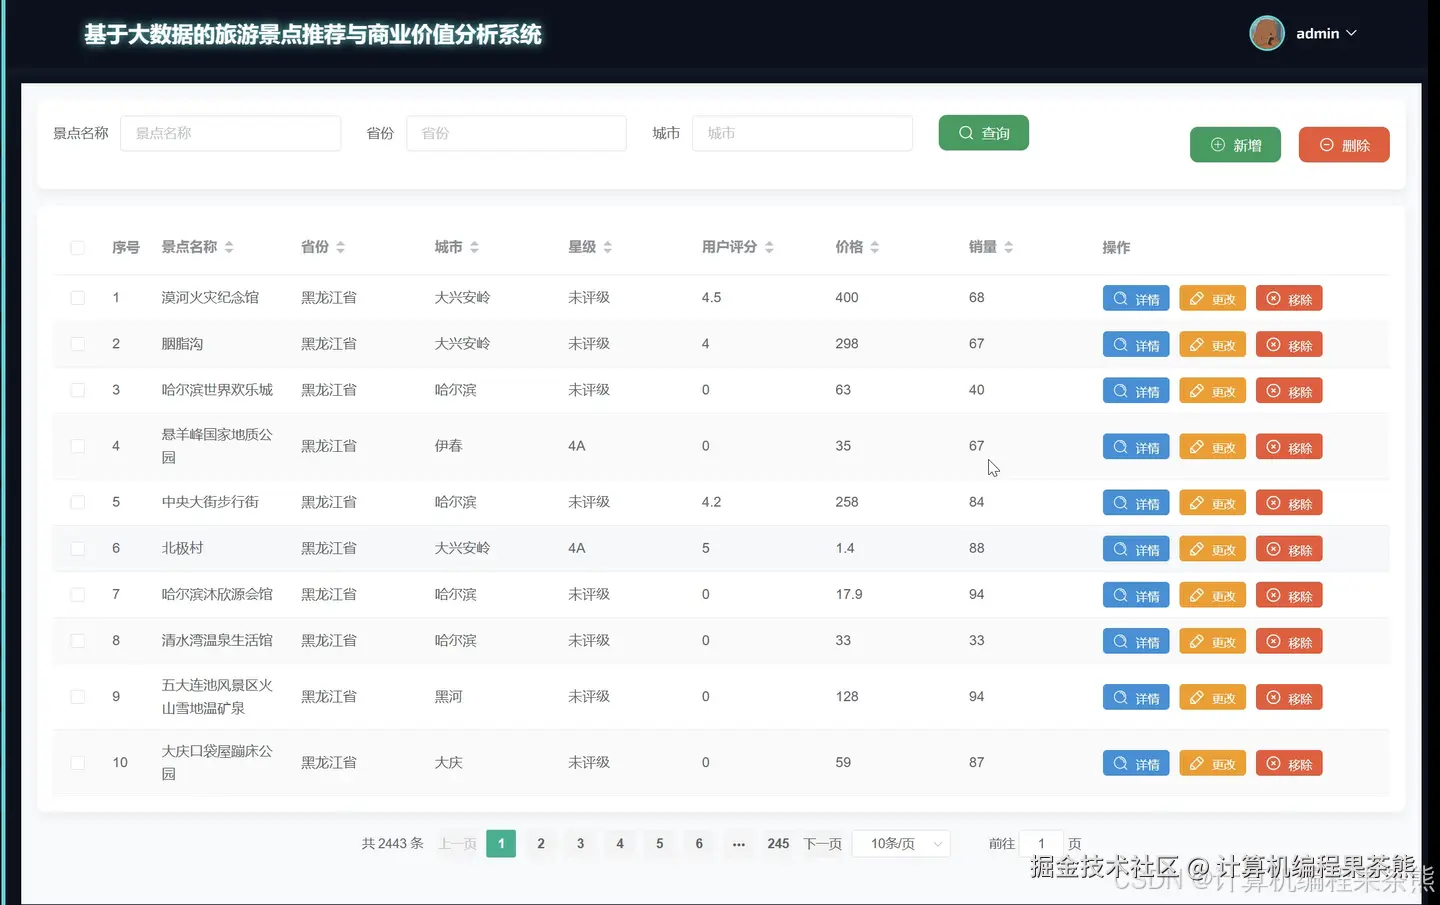The width and height of the screenshot is (1440, 905).
Task: Select the plus icon on the 新增 button
Action: click(x=1217, y=144)
